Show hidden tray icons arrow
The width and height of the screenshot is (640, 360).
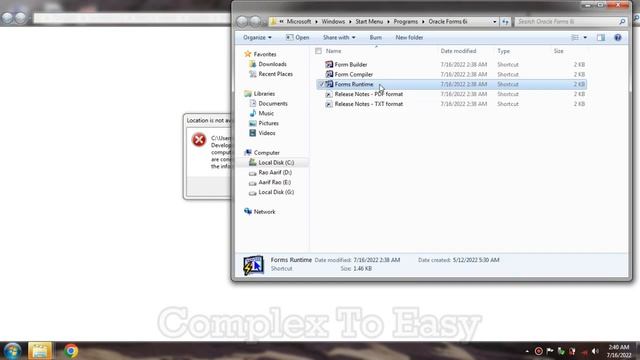coord(527,351)
